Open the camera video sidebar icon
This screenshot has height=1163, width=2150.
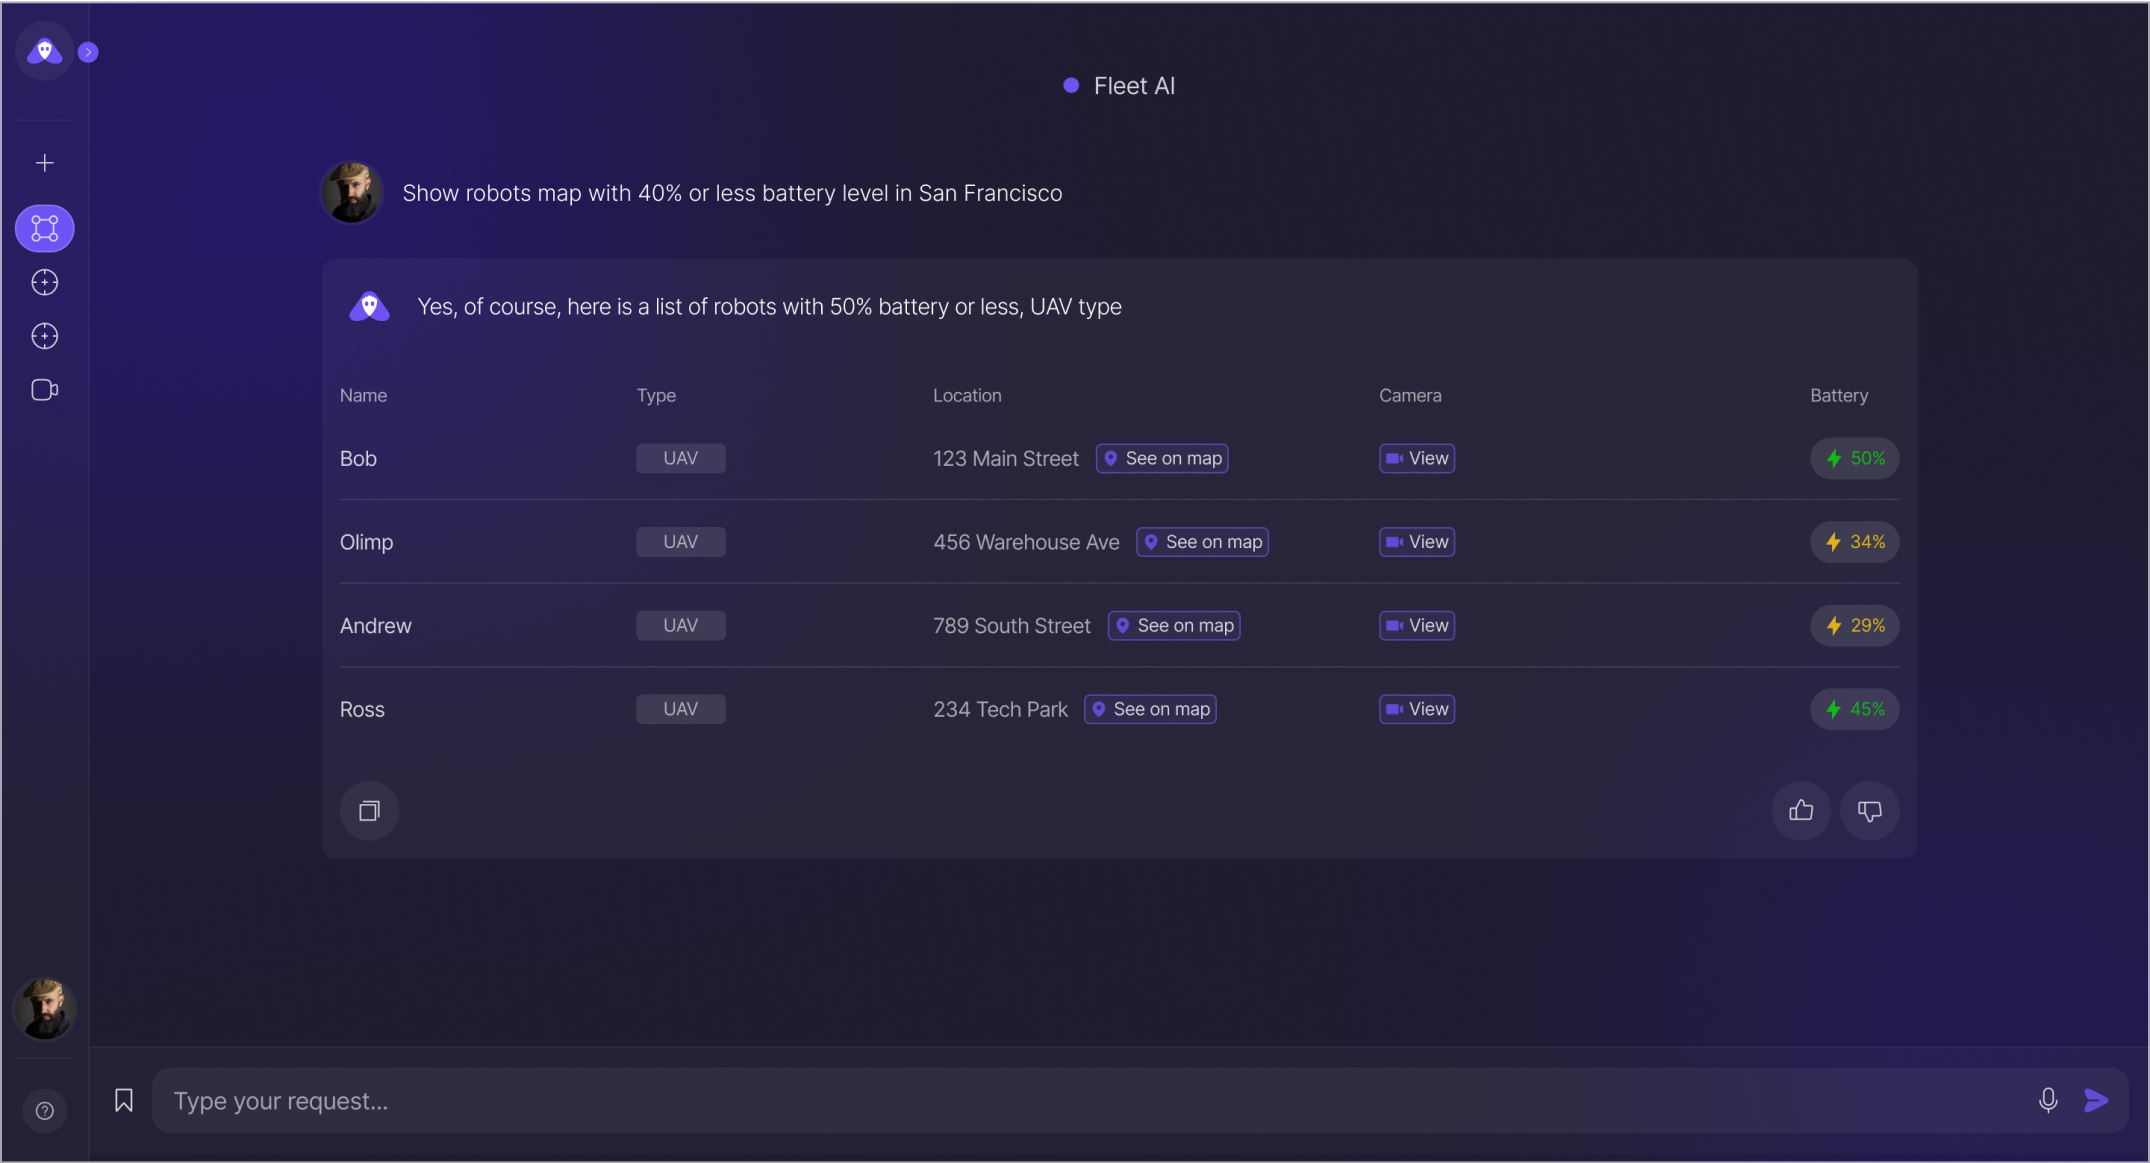(45, 390)
